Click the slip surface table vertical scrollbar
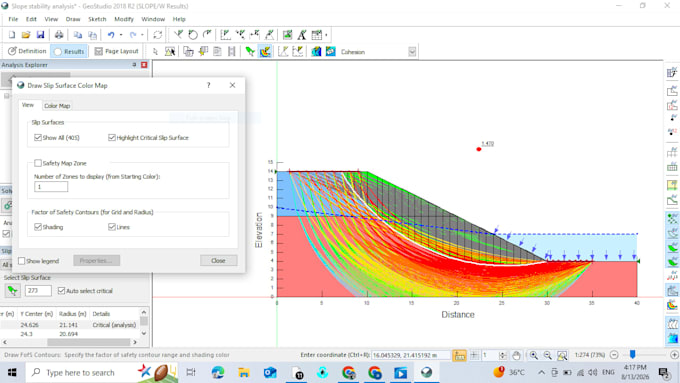 (144, 323)
